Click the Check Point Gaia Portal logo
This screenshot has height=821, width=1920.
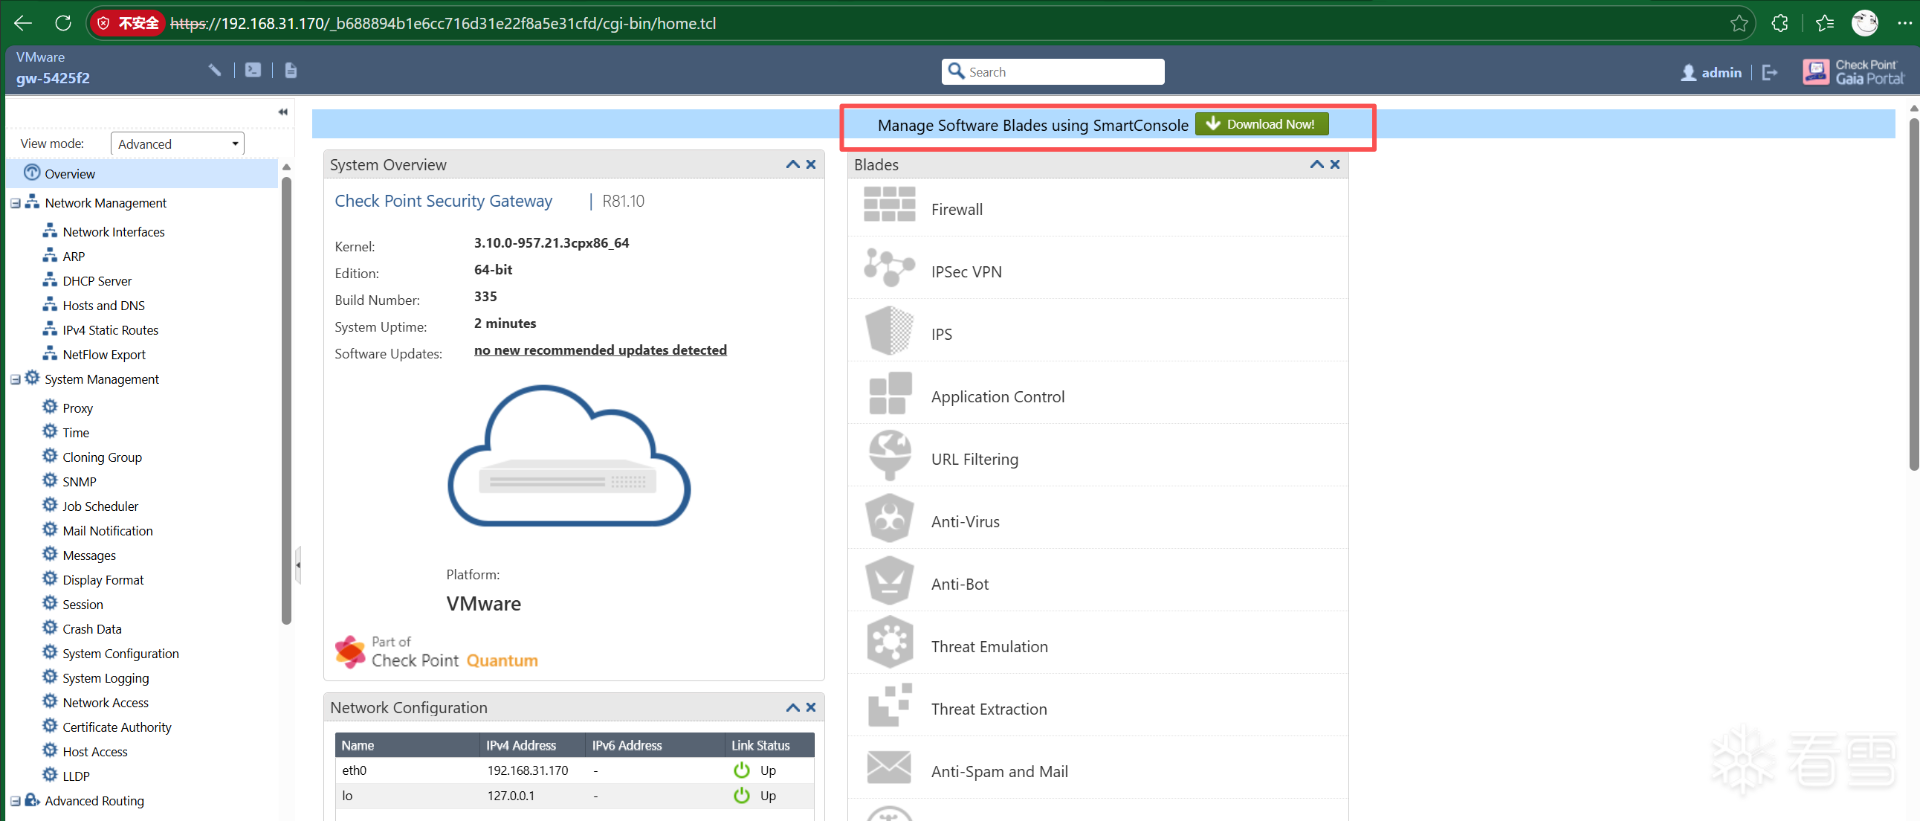coord(1854,71)
